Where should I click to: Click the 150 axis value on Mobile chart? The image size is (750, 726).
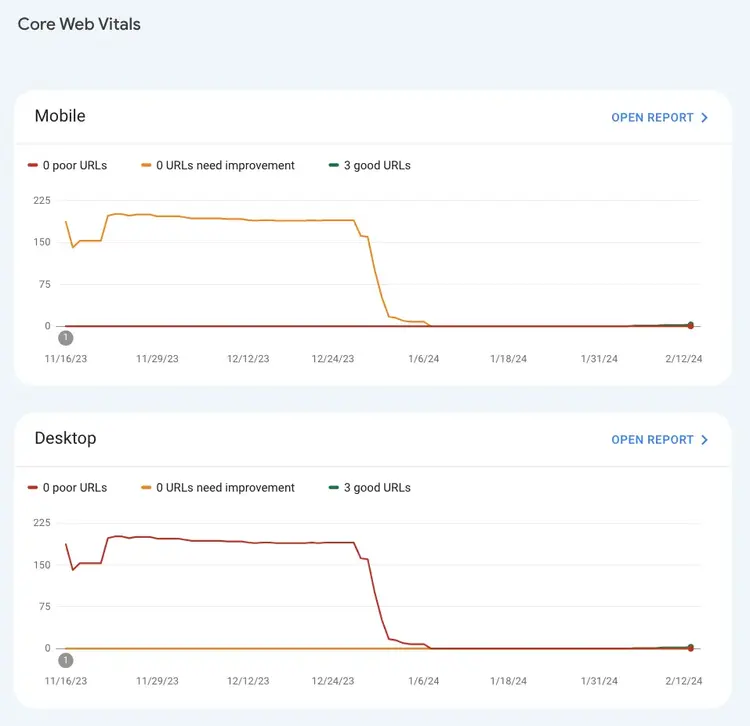click(42, 242)
